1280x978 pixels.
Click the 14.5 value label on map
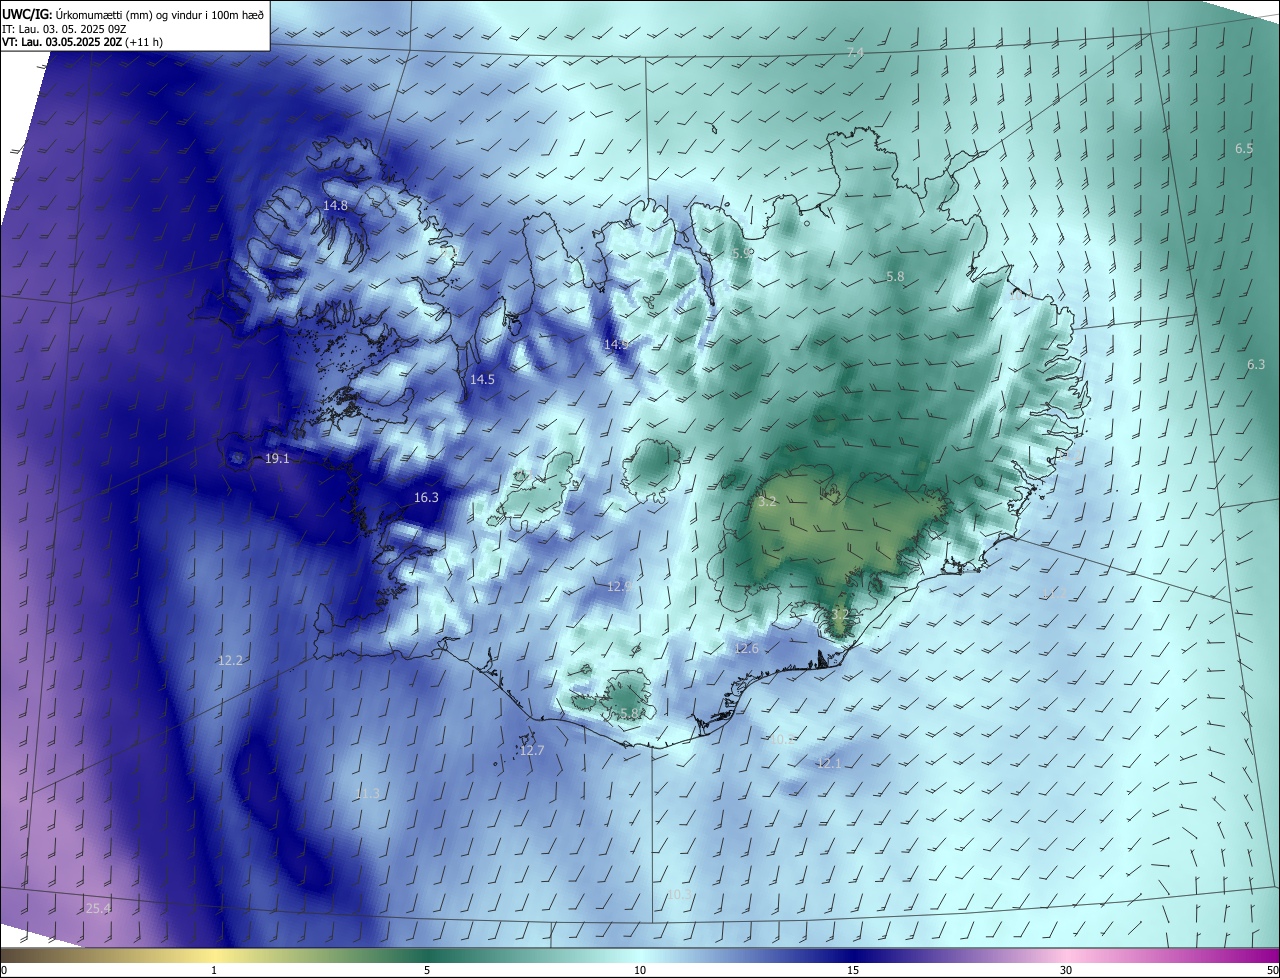point(482,379)
